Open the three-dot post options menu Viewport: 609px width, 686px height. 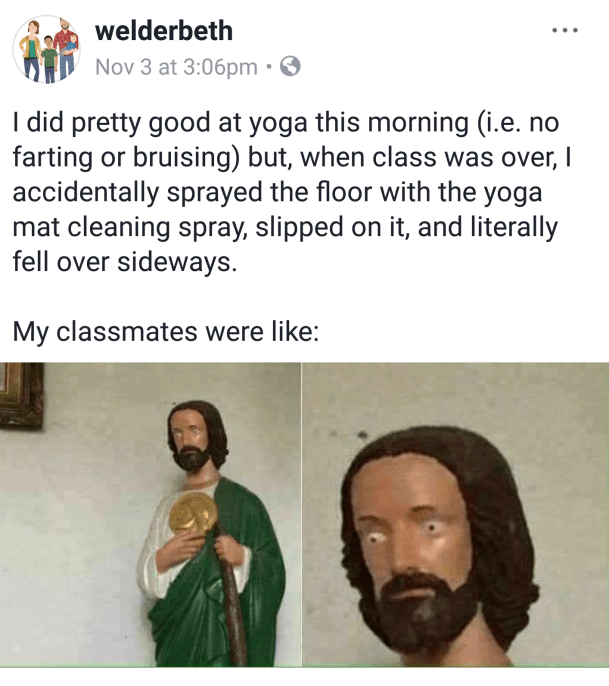566,28
